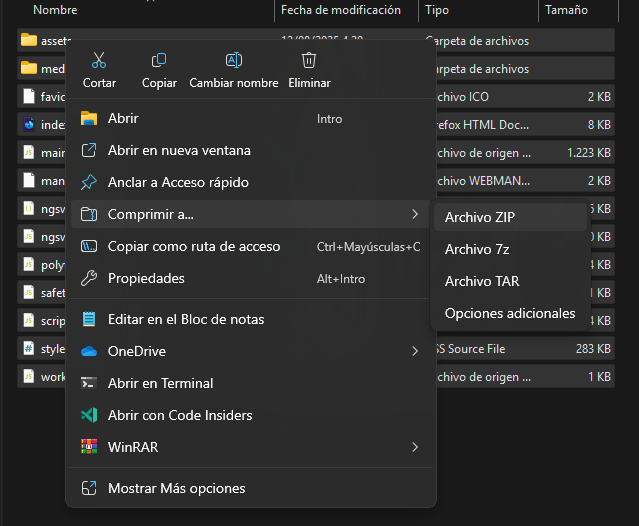Screen dimensions: 639x526
Task: Choose Archivo 7z compression option
Action: (x=476, y=249)
